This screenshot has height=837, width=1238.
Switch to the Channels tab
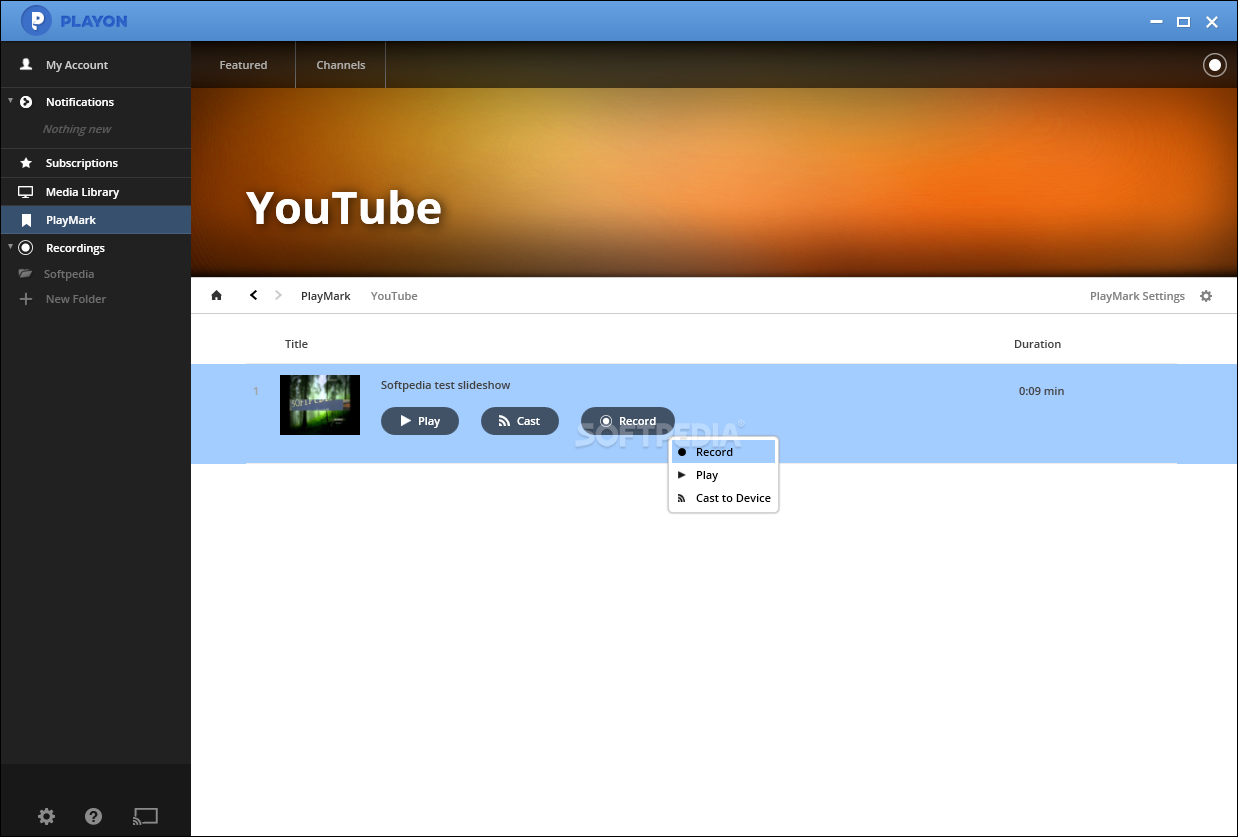coord(341,65)
